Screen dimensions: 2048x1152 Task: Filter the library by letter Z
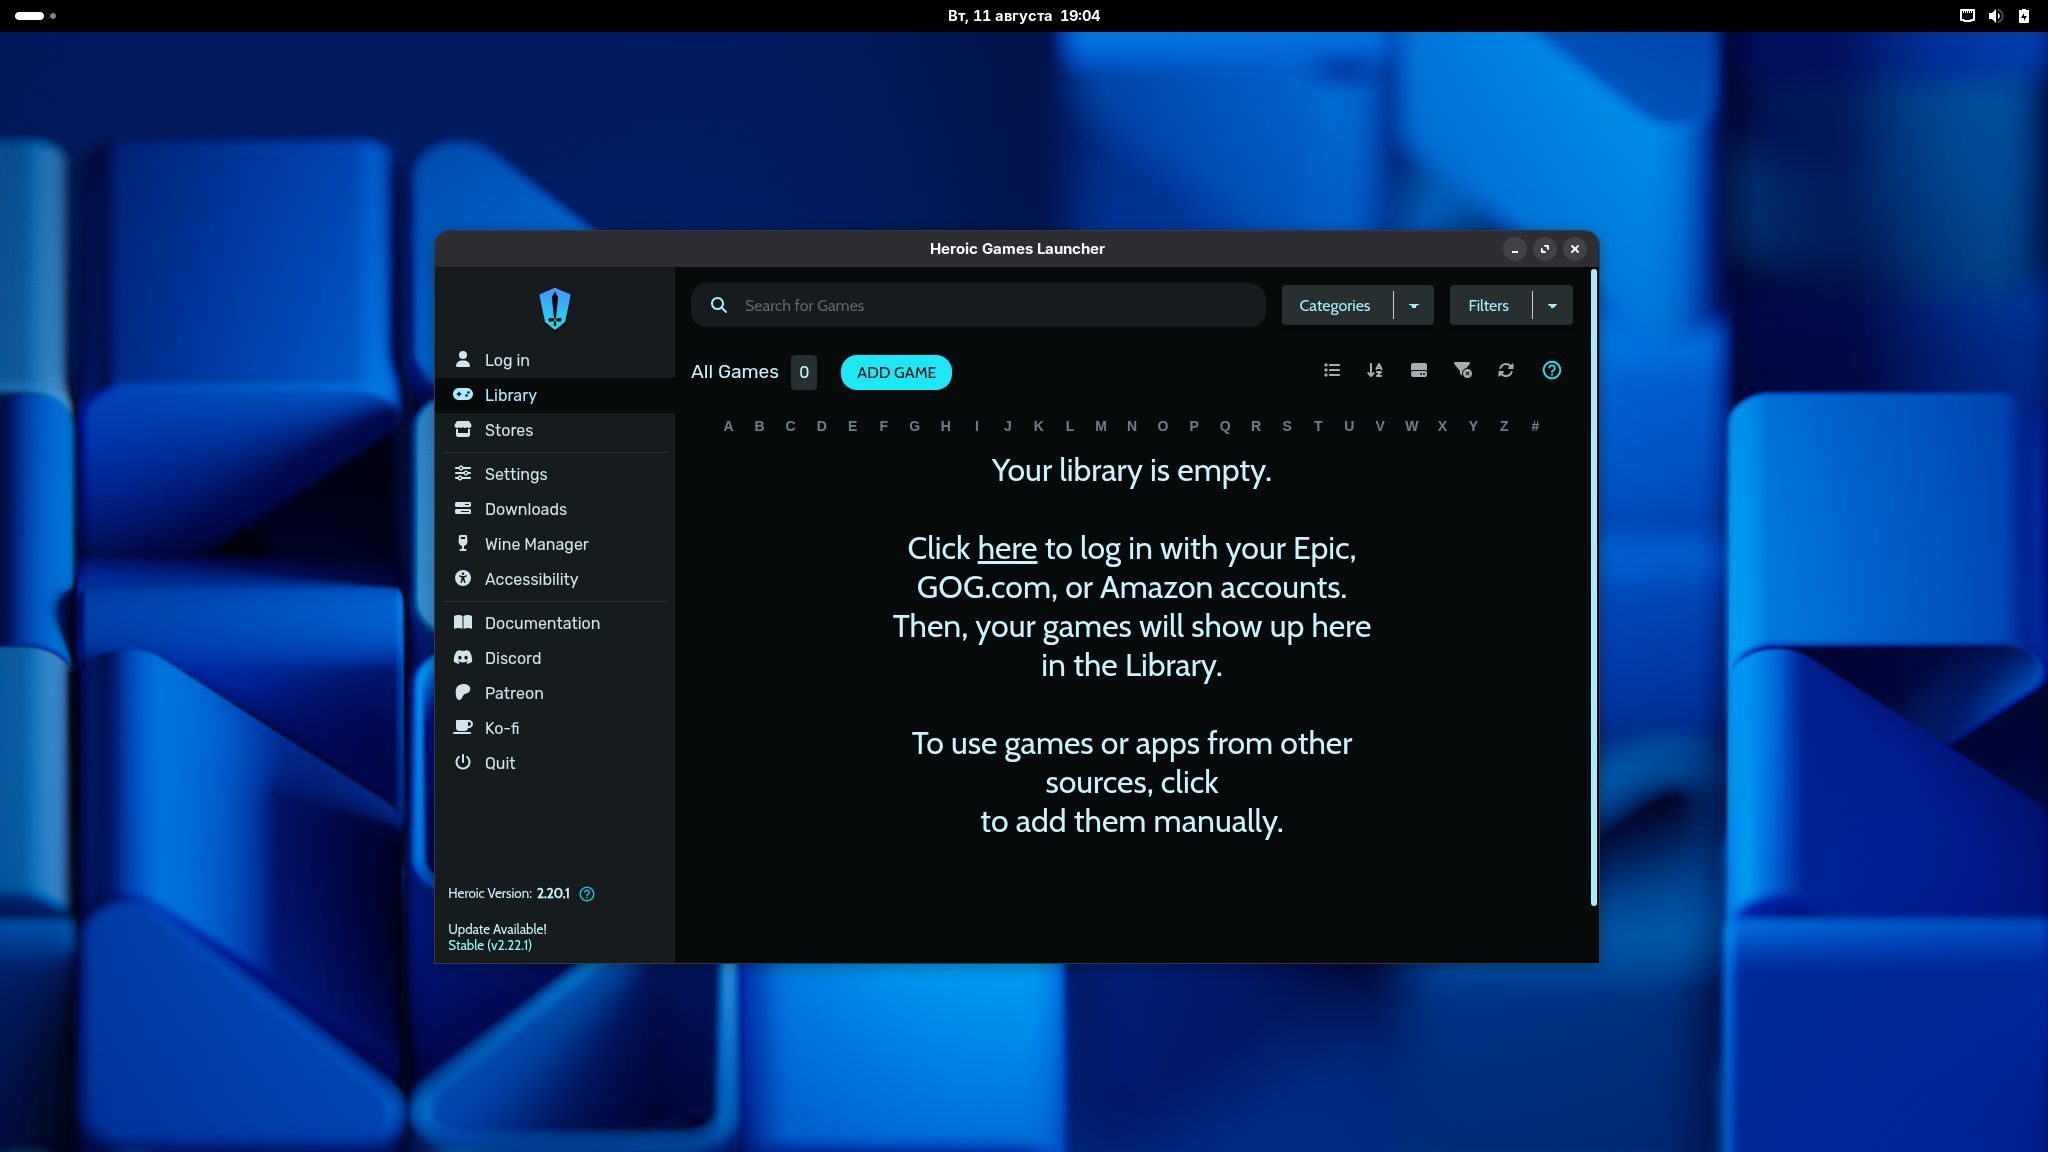(1504, 426)
